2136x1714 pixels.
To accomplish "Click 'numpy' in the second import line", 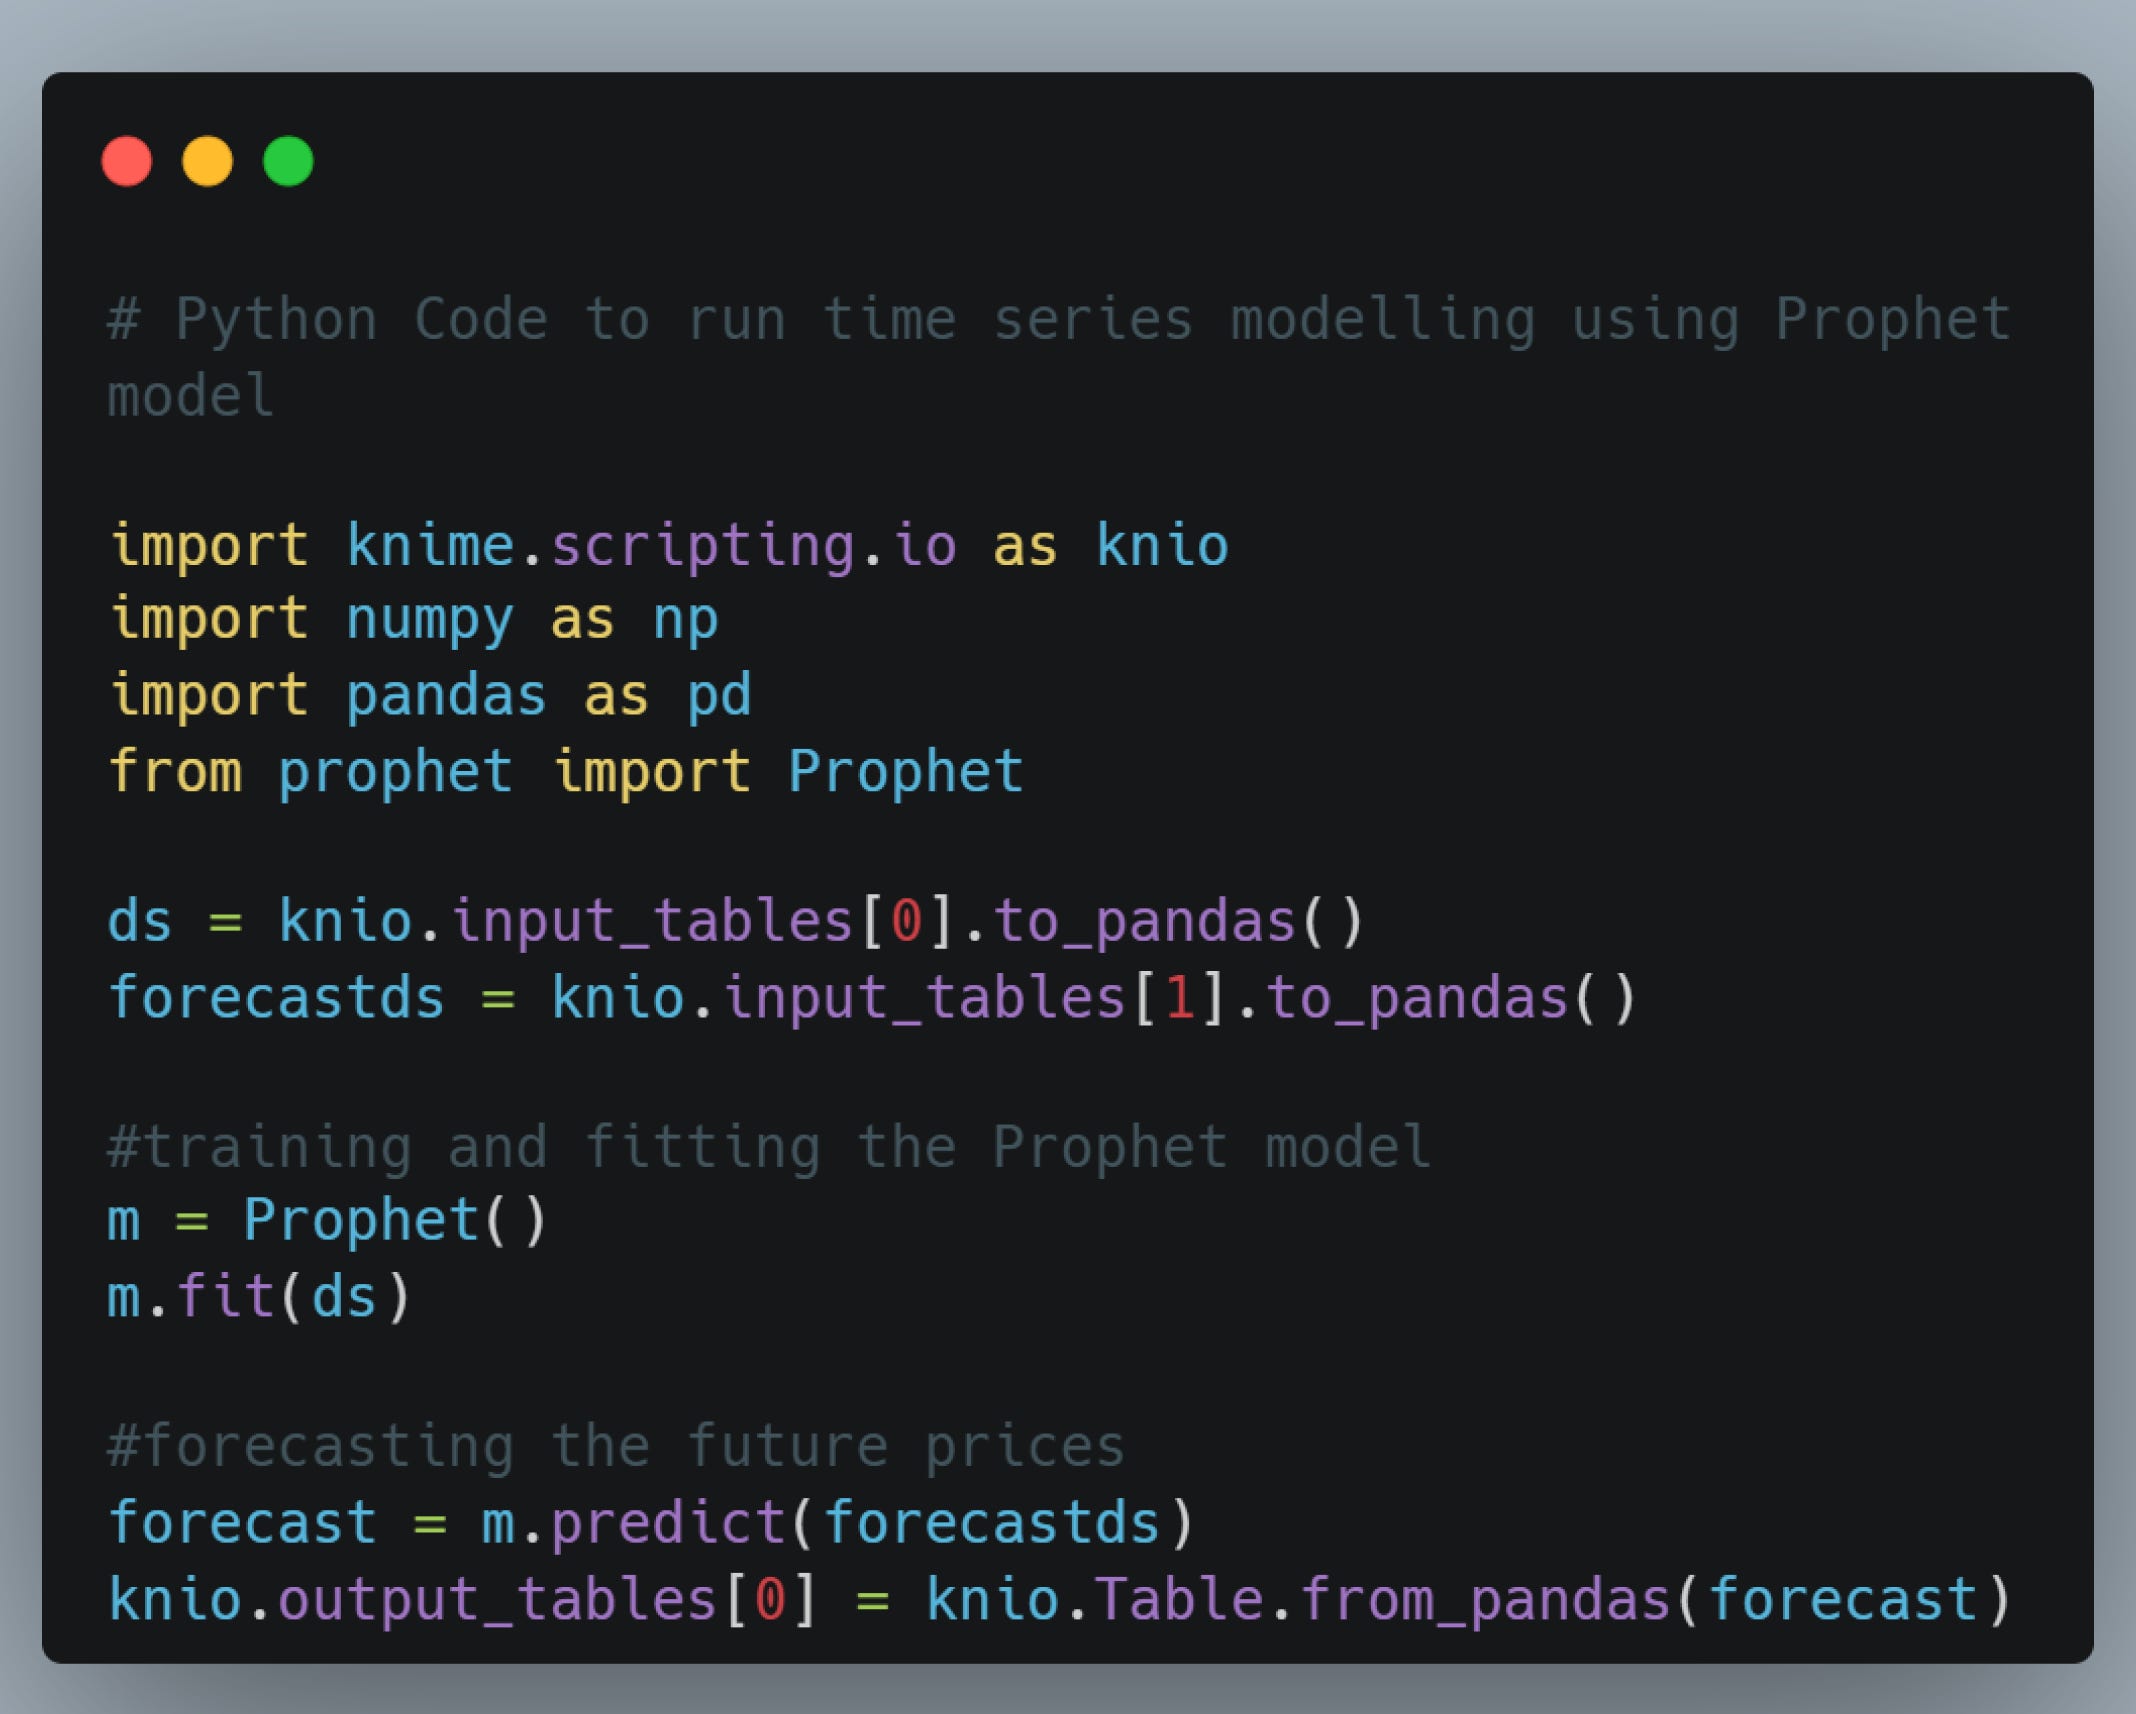I will coord(430,620).
